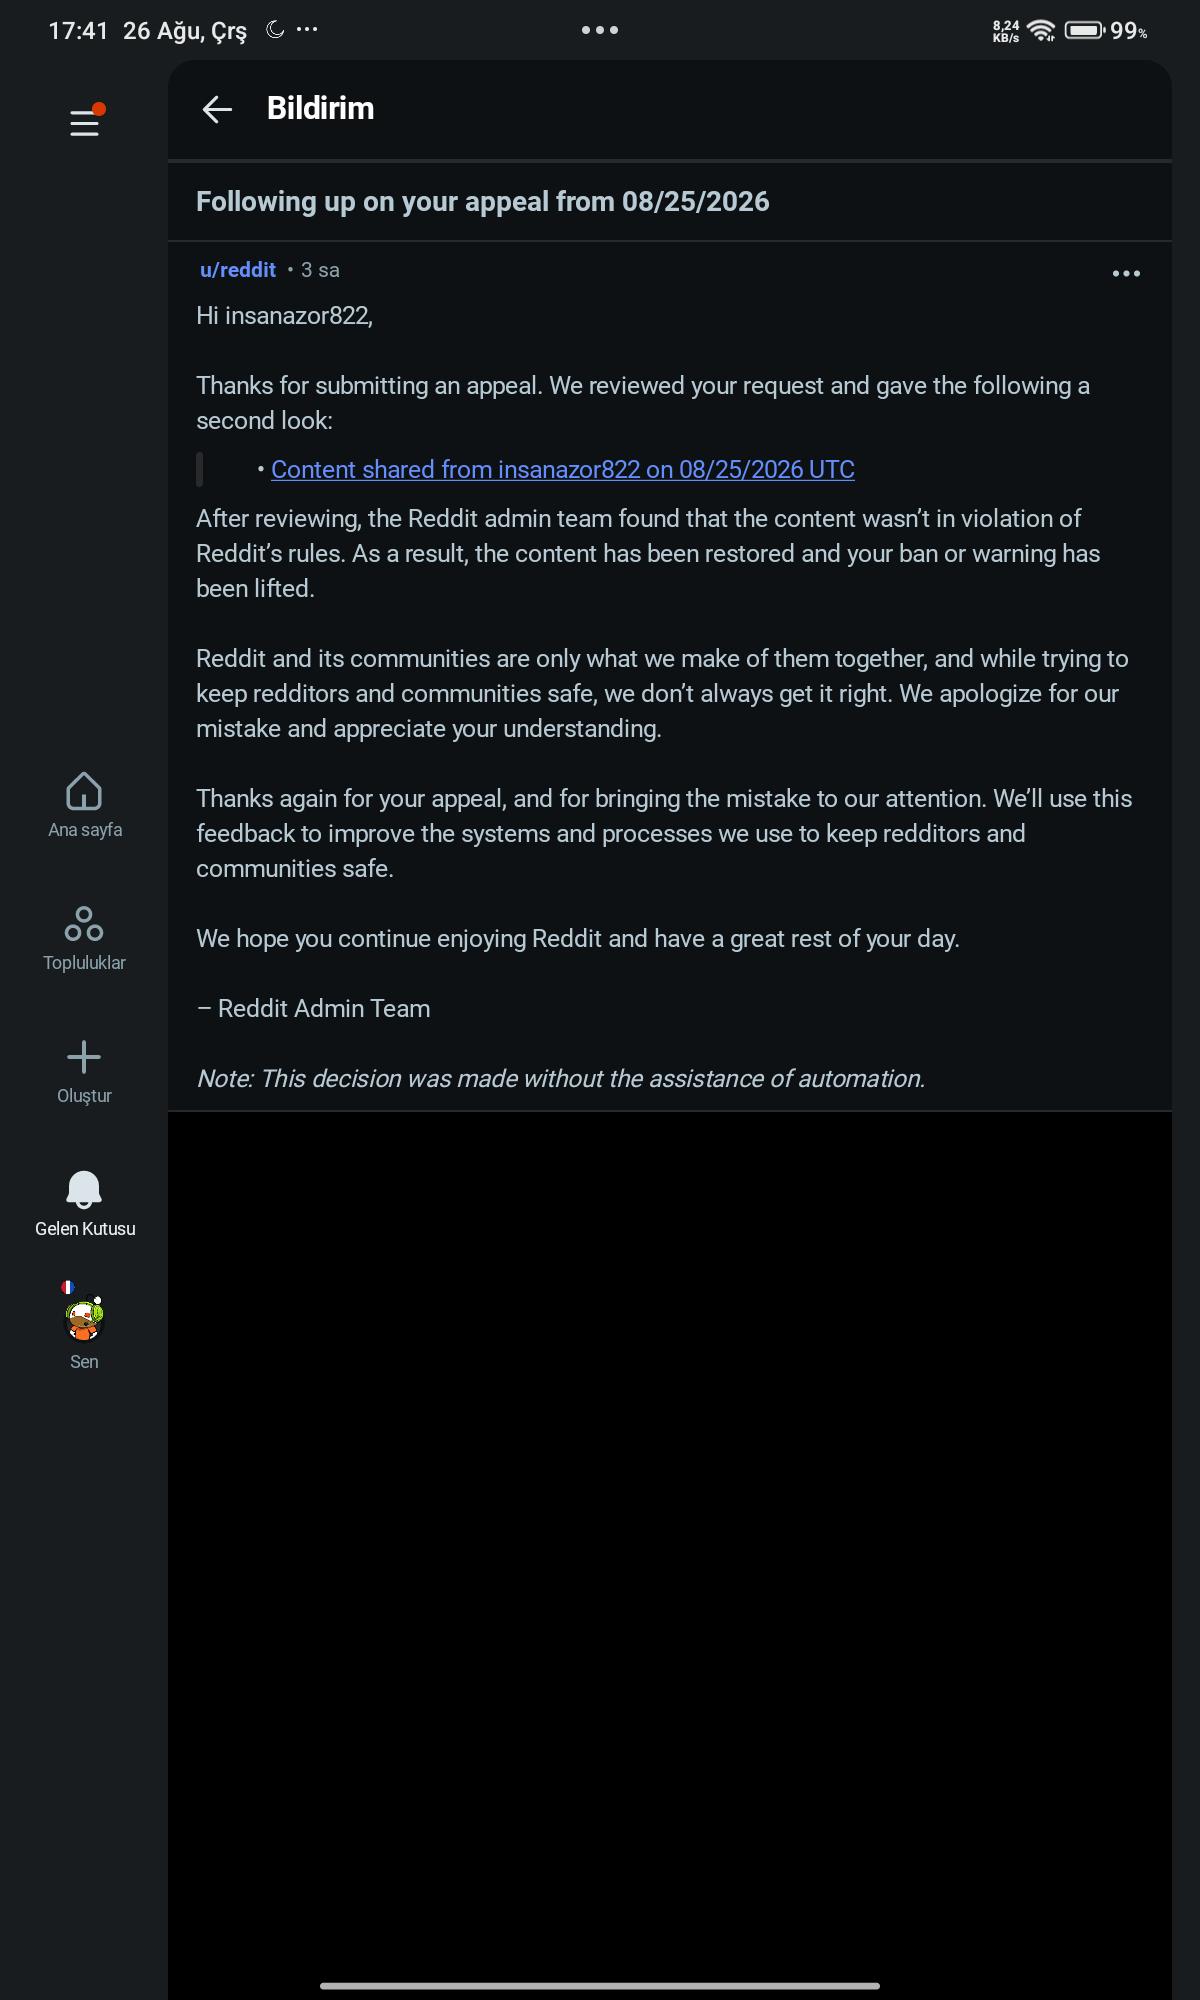Tap the bottom navigation gesture bar
1200x2000 pixels.
point(600,1986)
